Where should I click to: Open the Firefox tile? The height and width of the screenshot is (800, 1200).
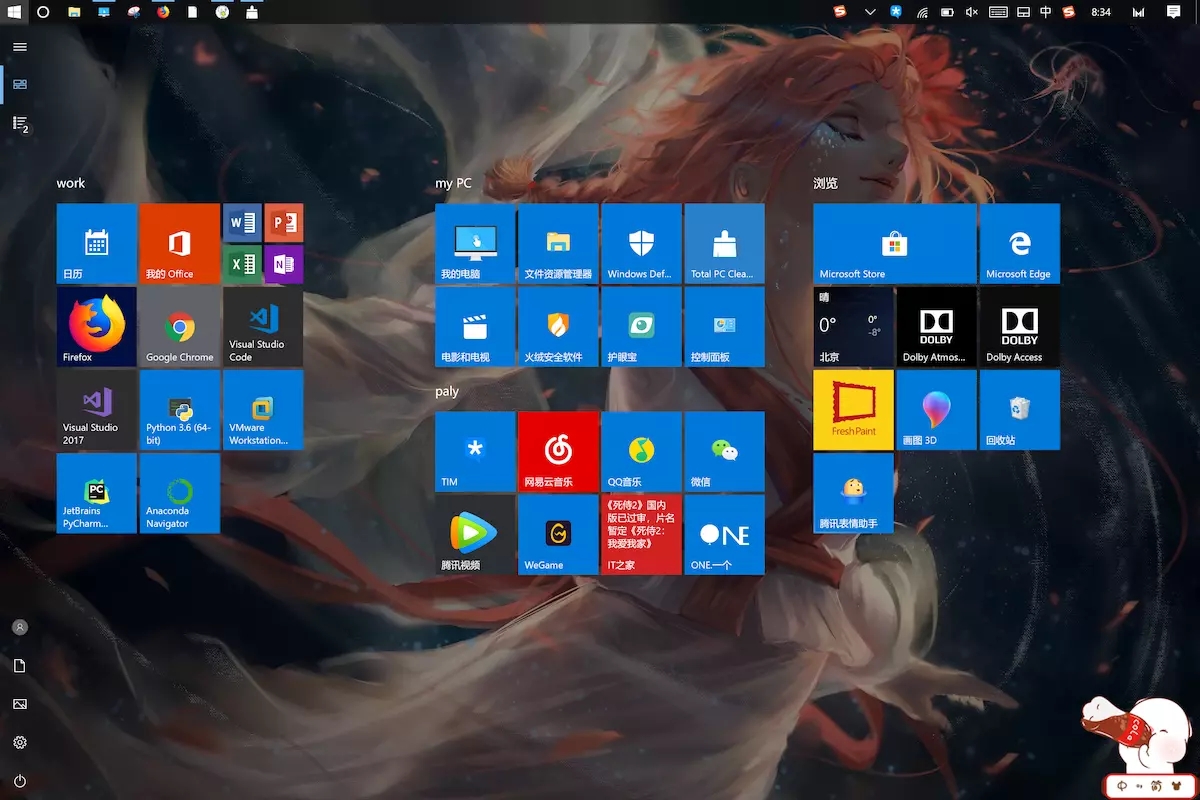(x=97, y=327)
